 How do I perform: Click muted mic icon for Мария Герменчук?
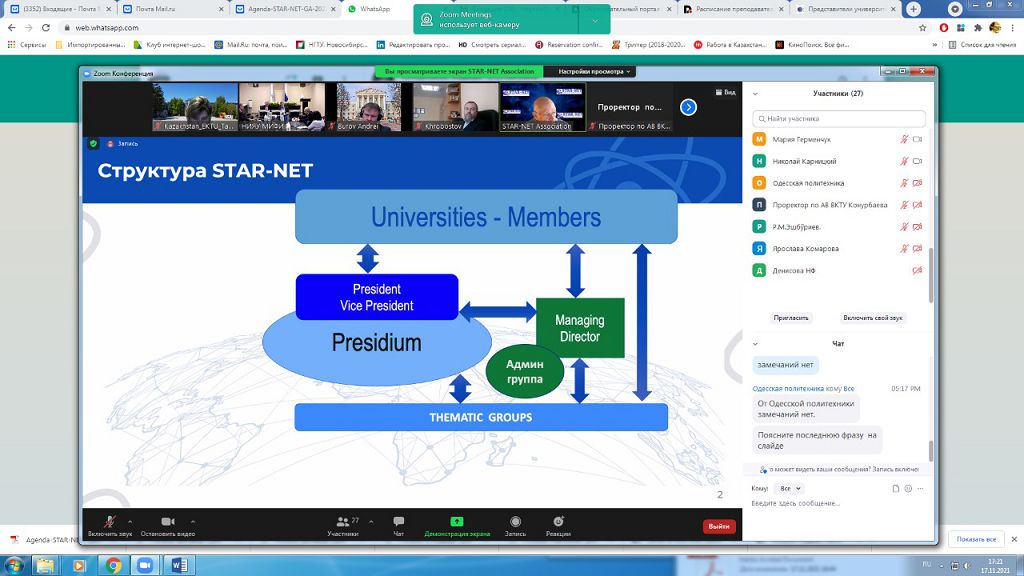(x=904, y=139)
